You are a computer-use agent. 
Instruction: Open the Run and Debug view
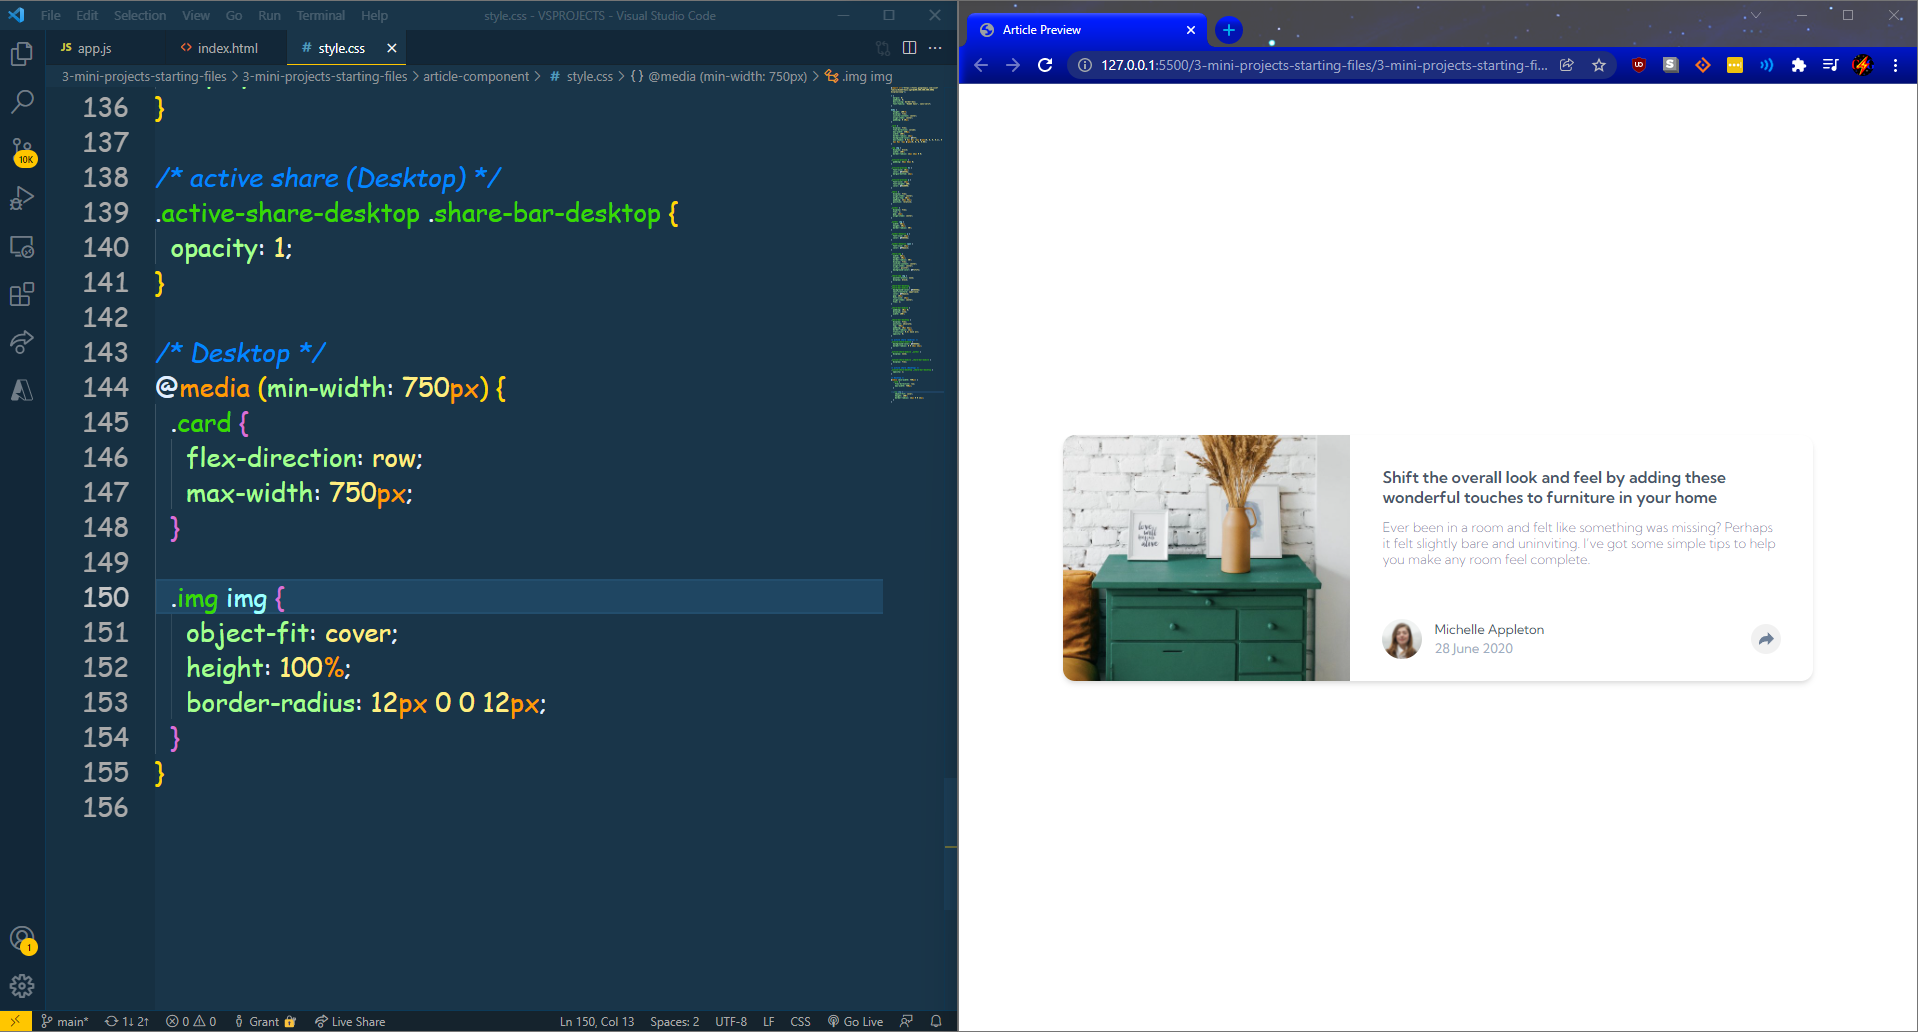22,198
